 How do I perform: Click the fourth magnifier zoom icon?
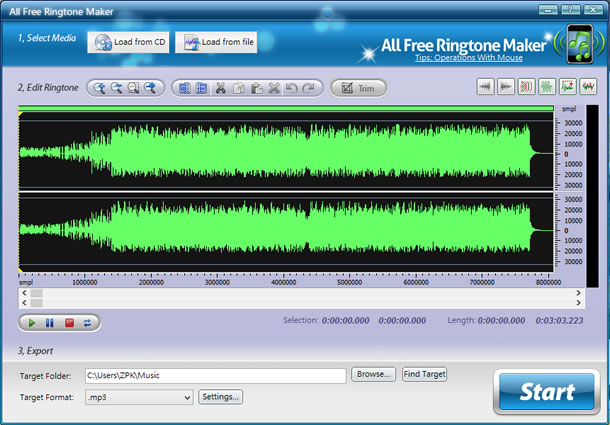(x=150, y=88)
